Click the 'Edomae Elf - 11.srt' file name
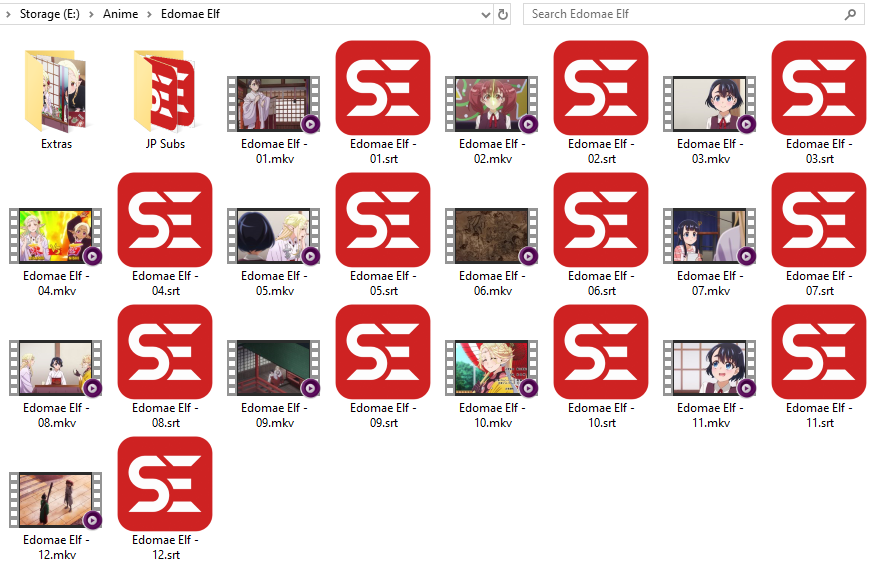Screen dimensions: 873x571 coord(819,415)
